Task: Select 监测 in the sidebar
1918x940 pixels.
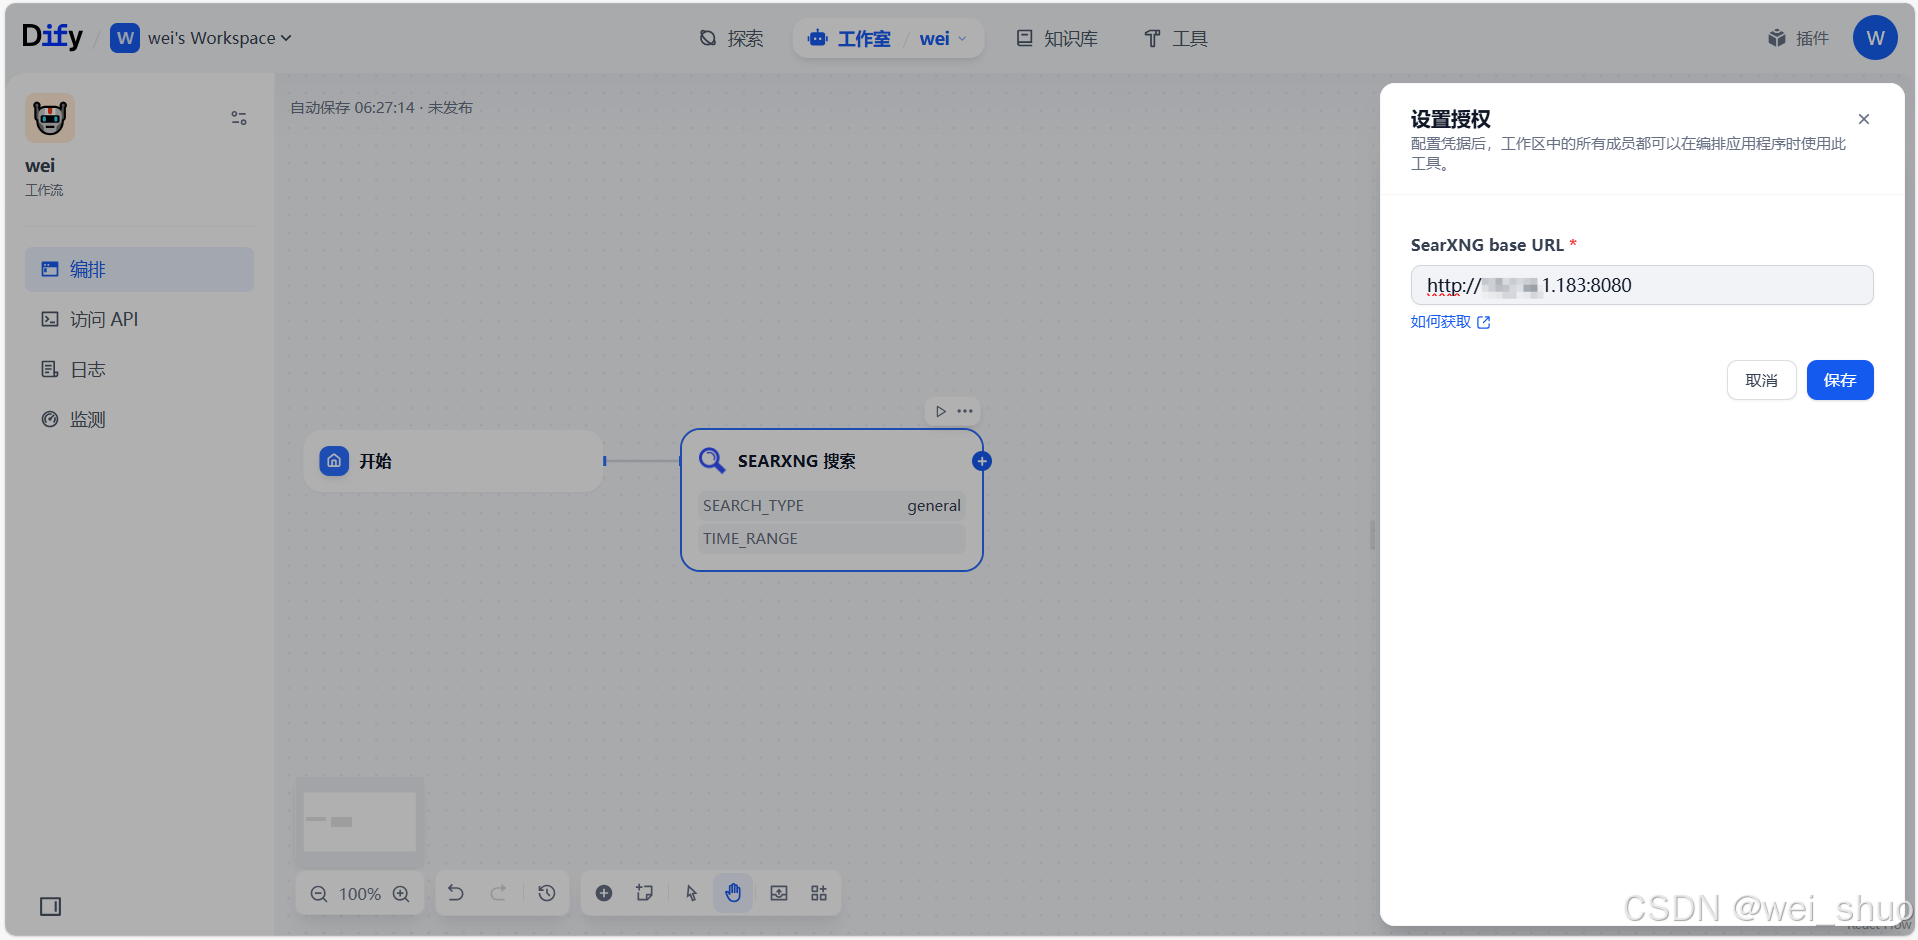Action: [x=139, y=419]
